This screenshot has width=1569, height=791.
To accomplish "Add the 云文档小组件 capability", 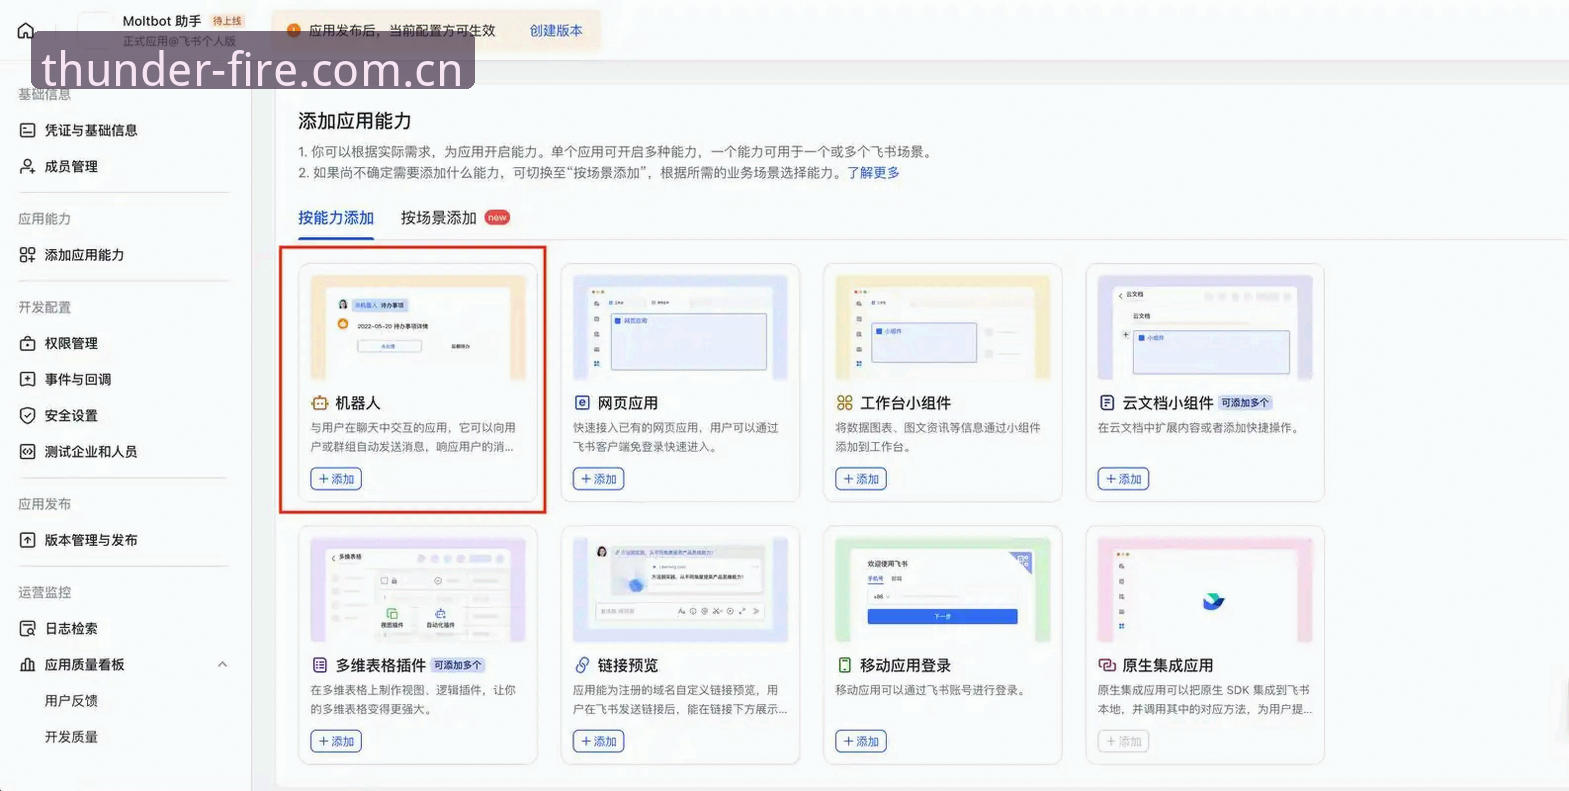I will (1123, 479).
